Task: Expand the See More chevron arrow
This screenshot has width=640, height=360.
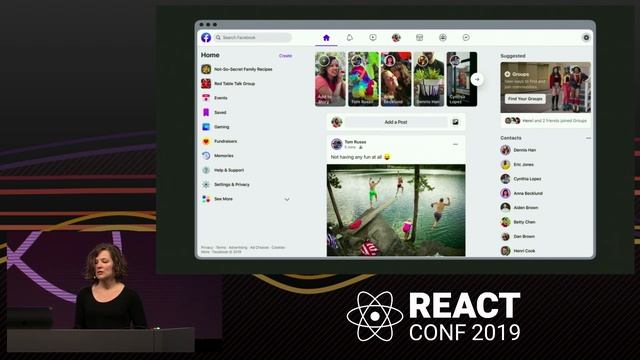Action: click(x=287, y=199)
